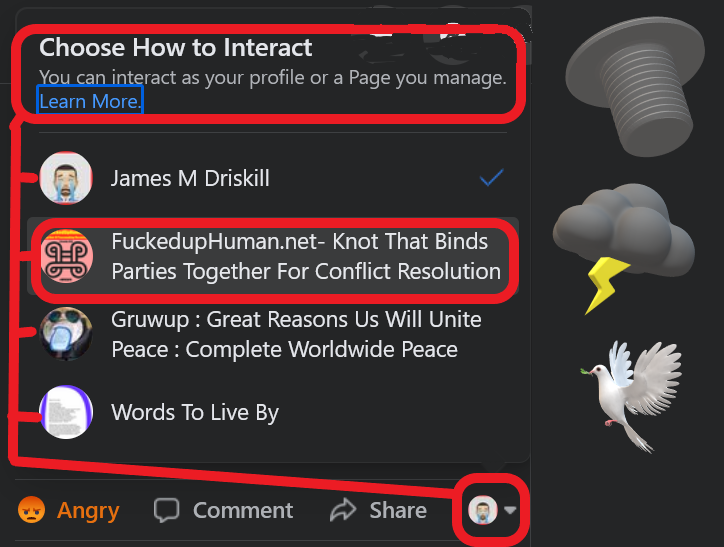Click James M Driskill's crying avatar

coord(66,178)
